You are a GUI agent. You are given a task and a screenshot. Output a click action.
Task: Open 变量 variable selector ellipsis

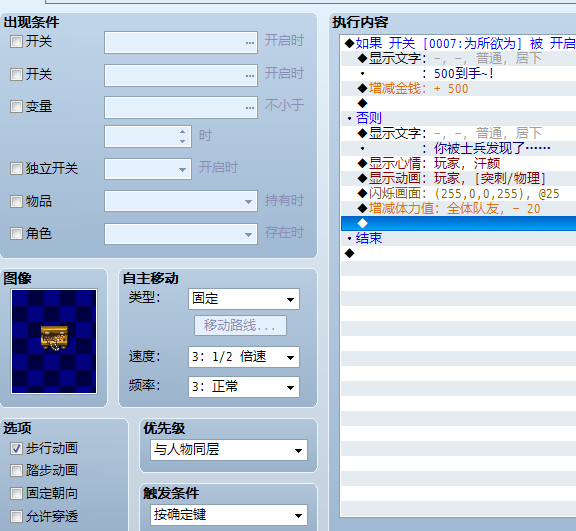point(250,108)
